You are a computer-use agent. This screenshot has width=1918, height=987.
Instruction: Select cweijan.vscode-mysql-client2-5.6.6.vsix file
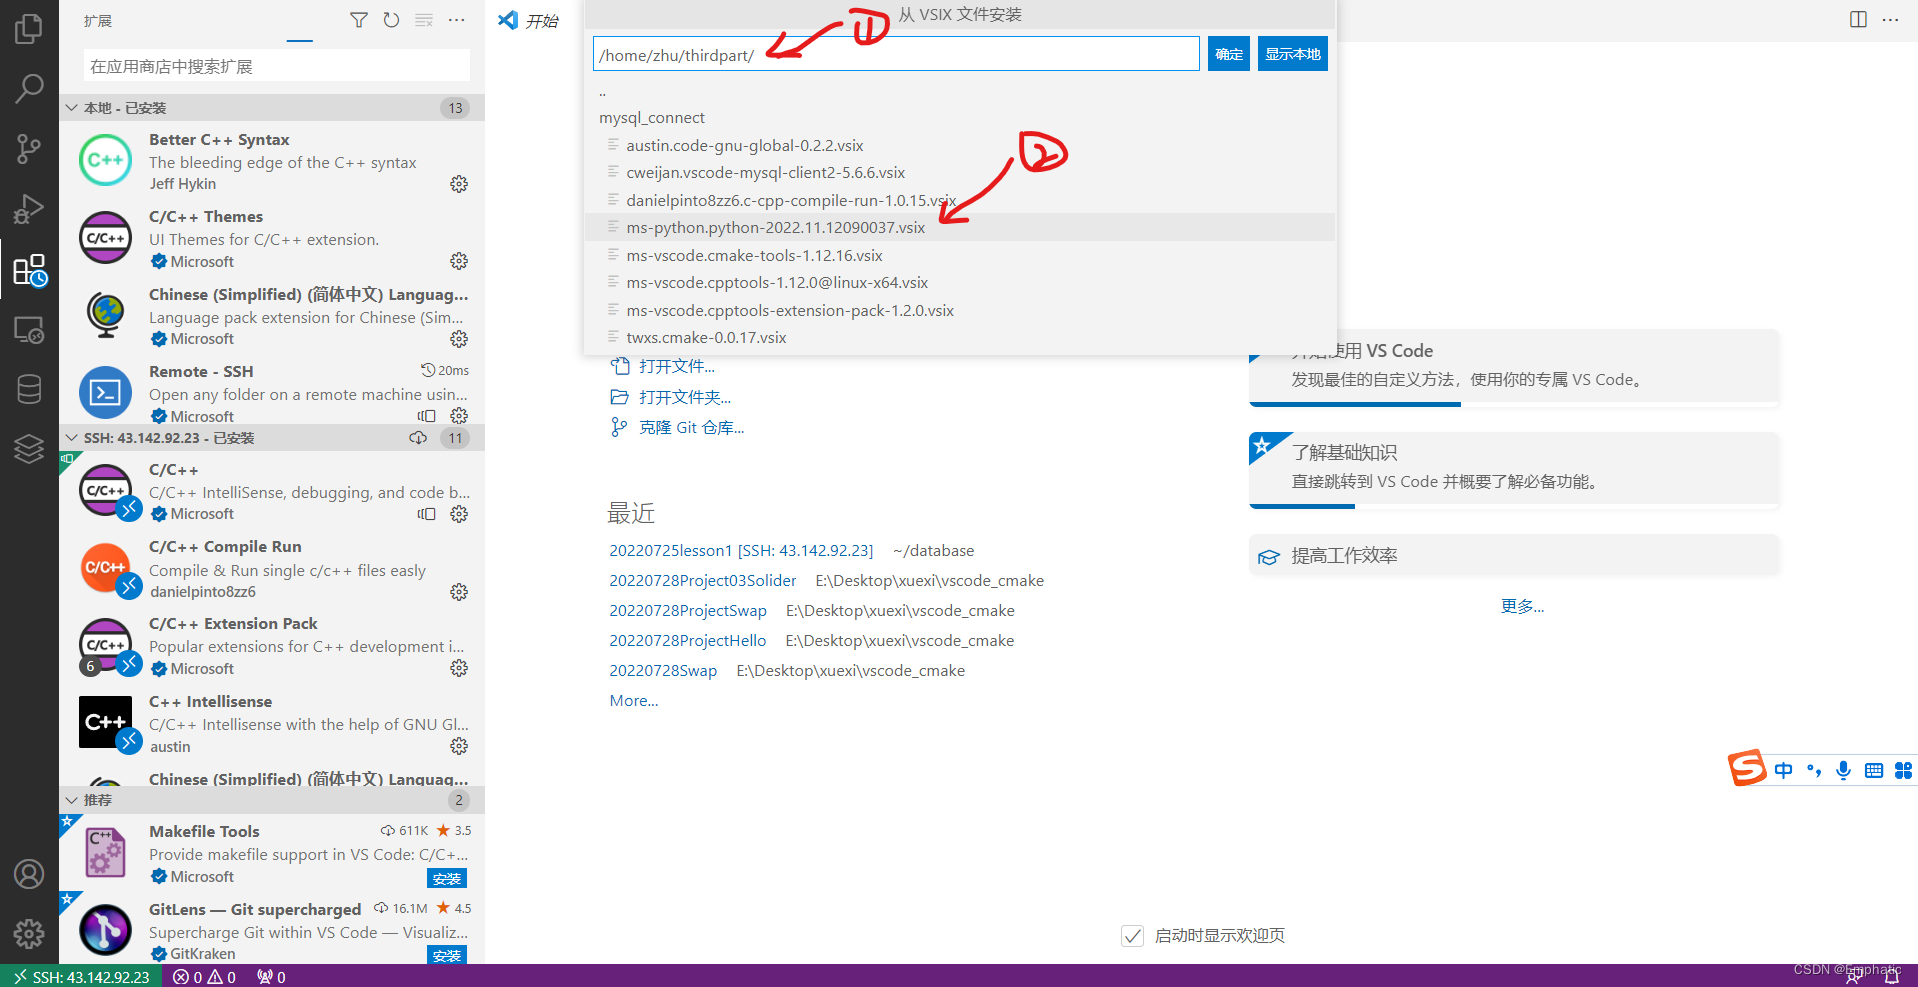click(959, 173)
